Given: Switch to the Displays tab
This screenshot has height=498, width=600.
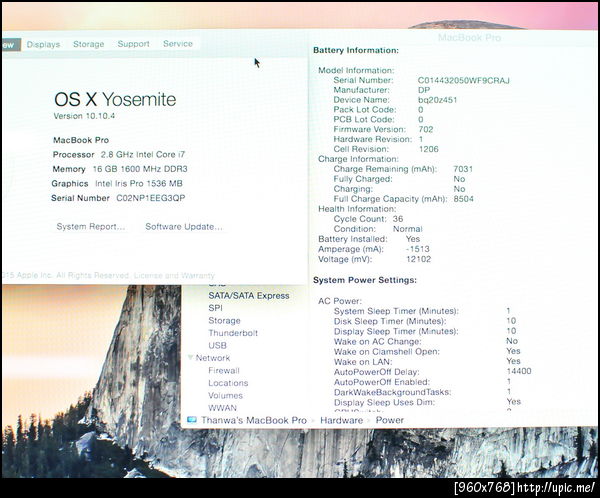Looking at the screenshot, I should (x=43, y=44).
